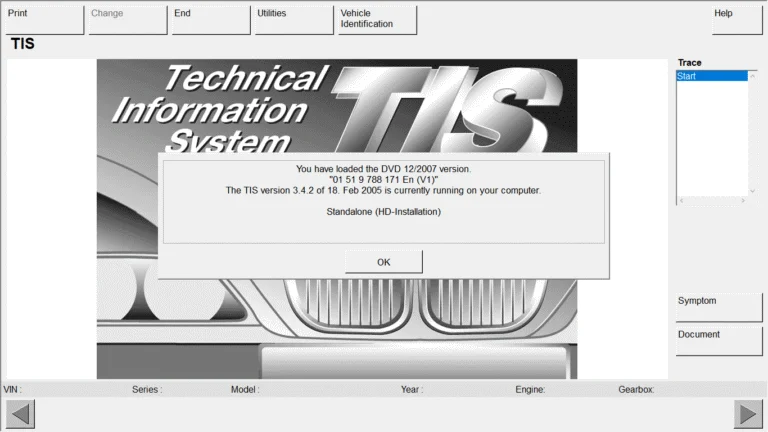Click the TIS version 3.4.2 text line
This screenshot has width=768, height=432.
point(384,190)
